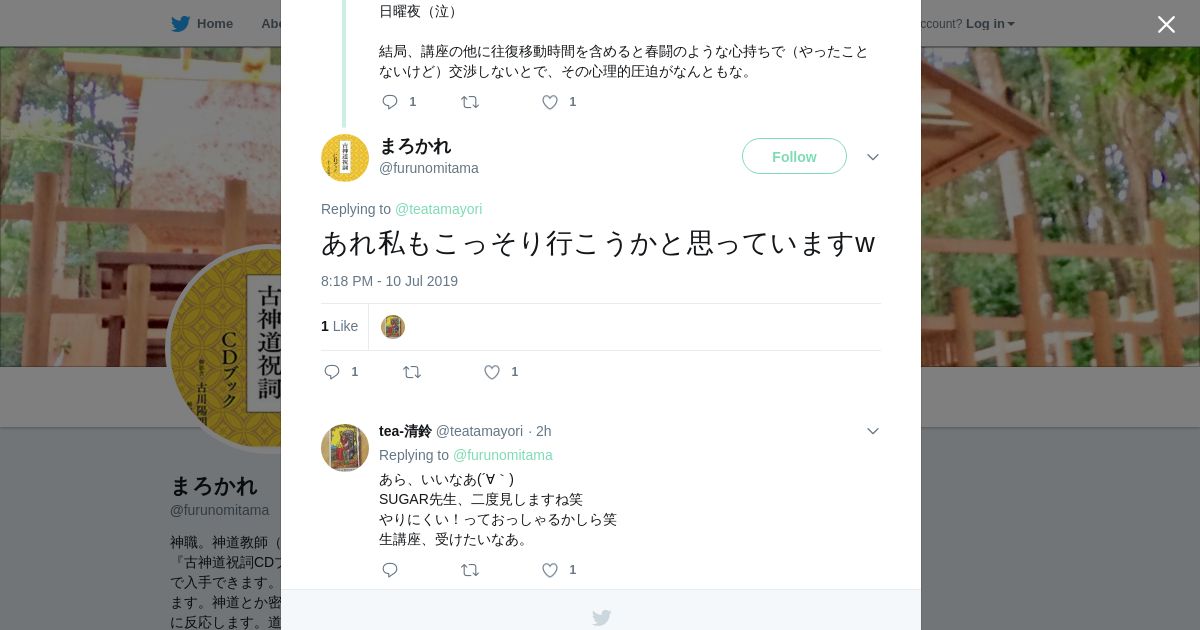Follow the まろかれ account

pyautogui.click(x=794, y=156)
